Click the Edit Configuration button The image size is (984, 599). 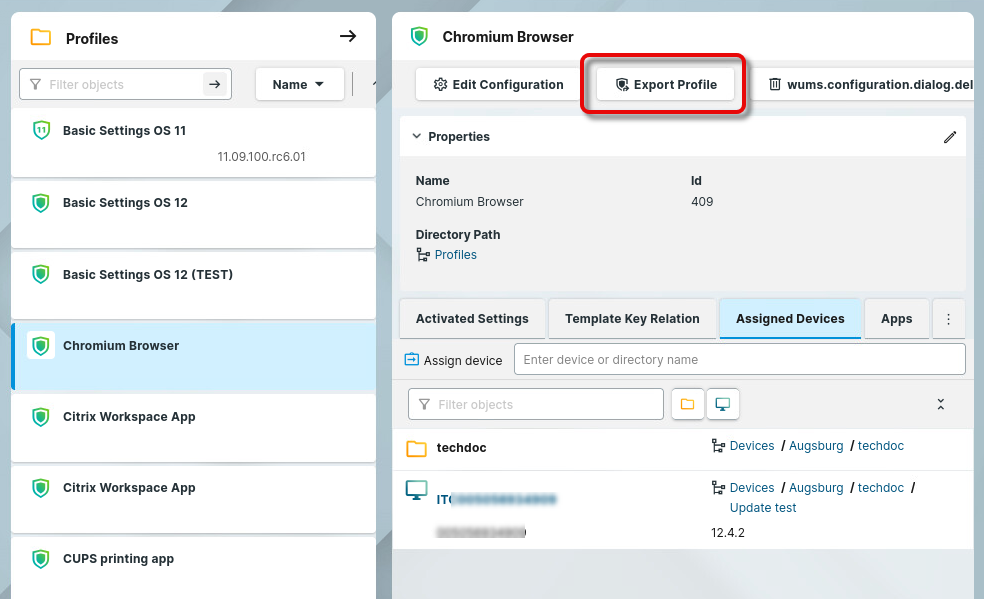click(x=498, y=85)
